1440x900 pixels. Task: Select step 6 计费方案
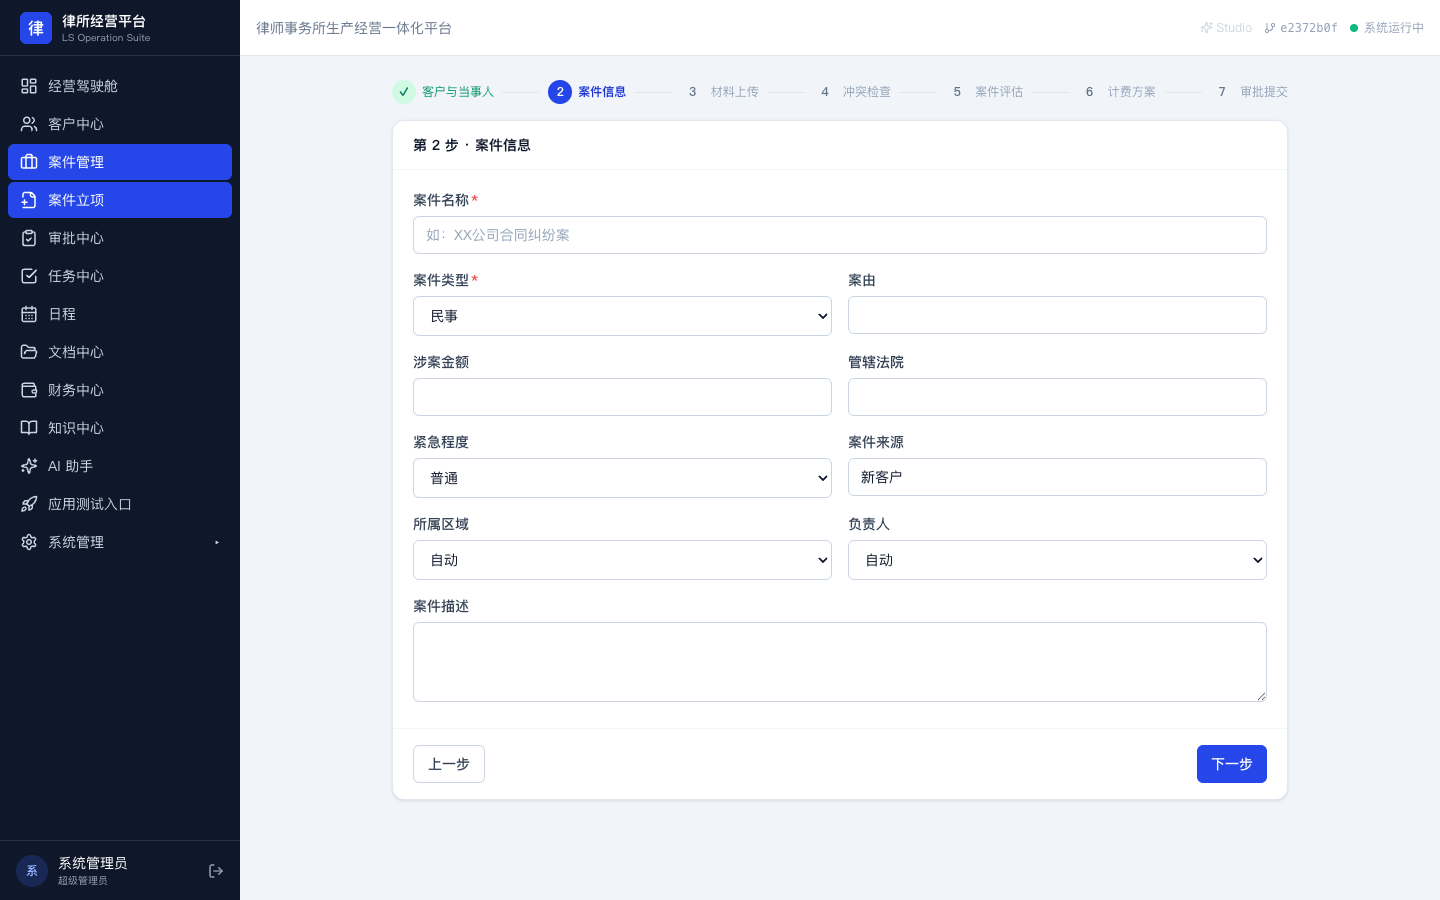pos(1117,92)
